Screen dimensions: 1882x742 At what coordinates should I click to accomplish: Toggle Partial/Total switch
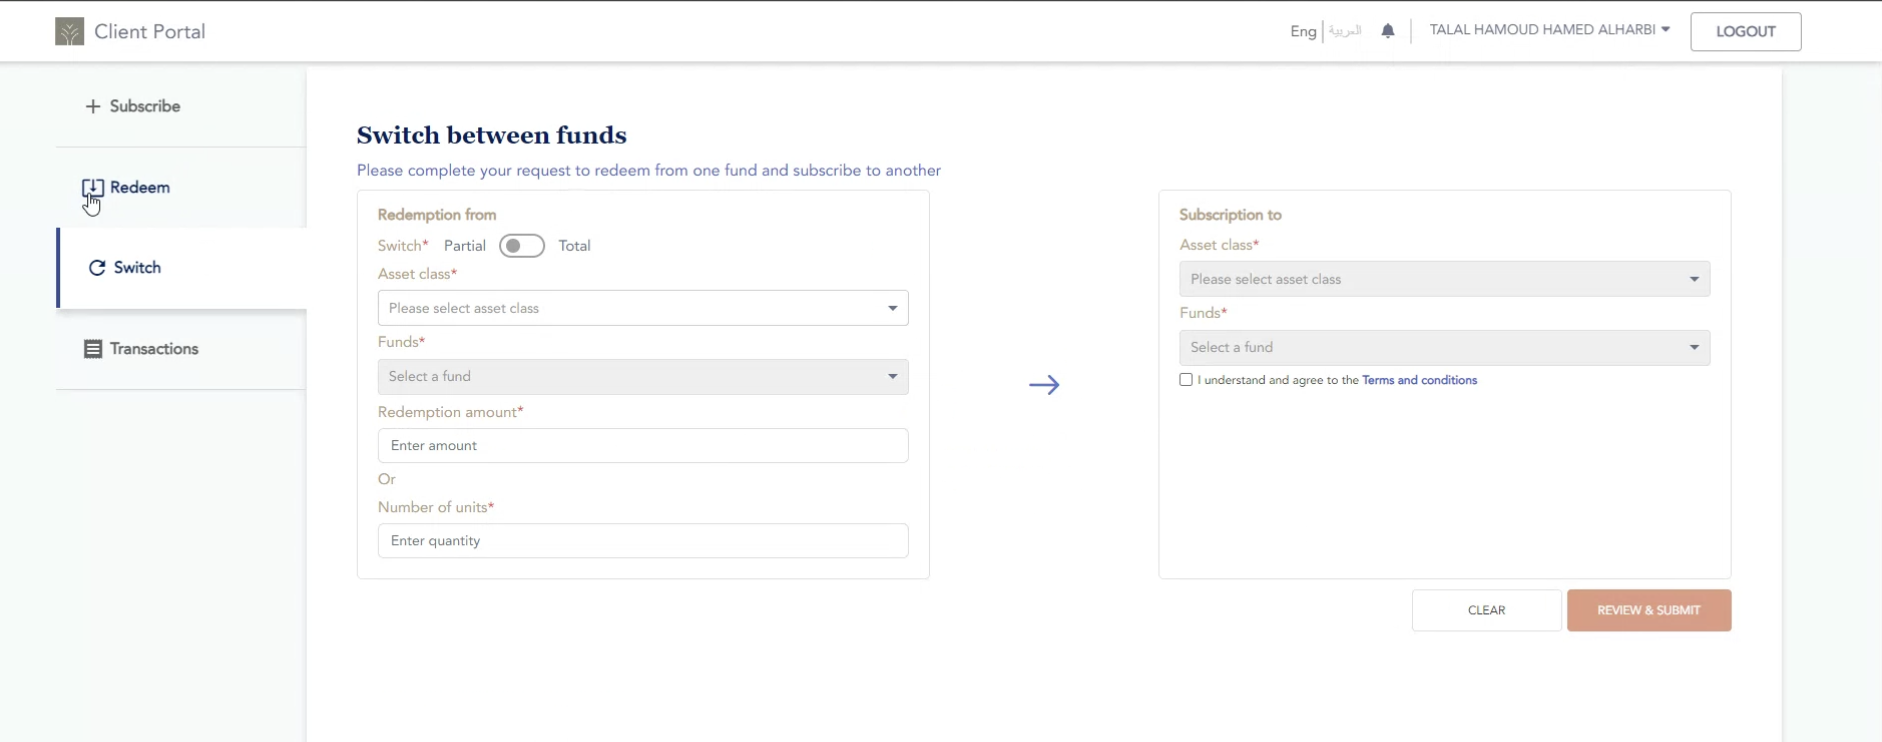point(521,246)
